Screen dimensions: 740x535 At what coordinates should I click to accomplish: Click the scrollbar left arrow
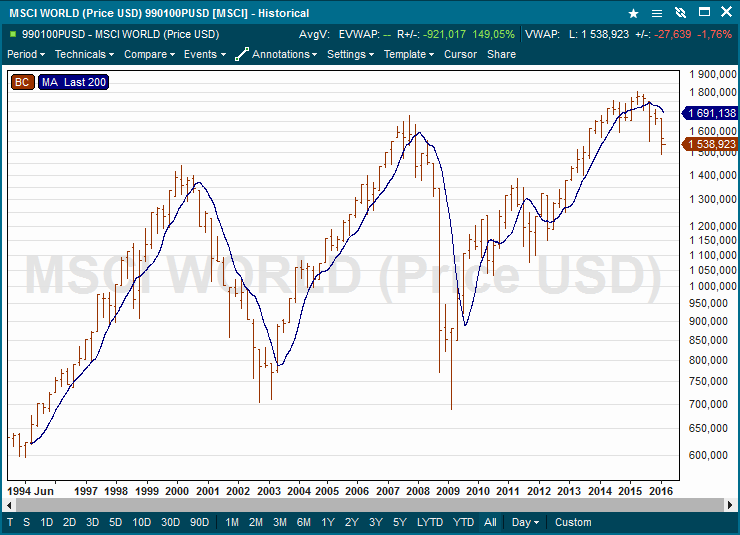click(9, 505)
